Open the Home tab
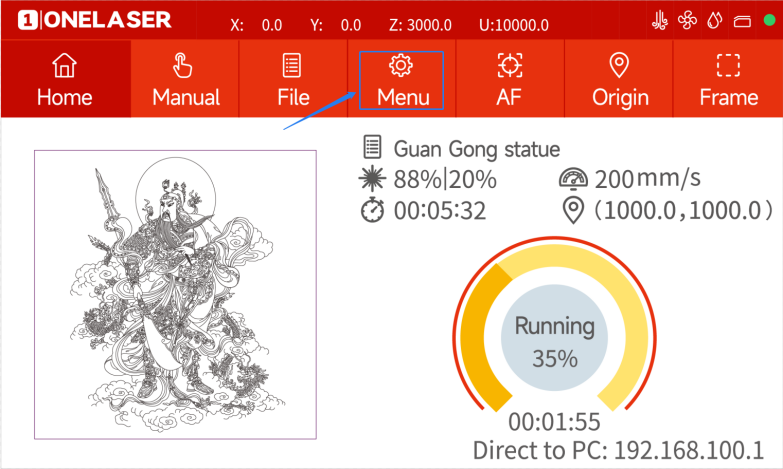The height and width of the screenshot is (469, 783). pyautogui.click(x=65, y=79)
